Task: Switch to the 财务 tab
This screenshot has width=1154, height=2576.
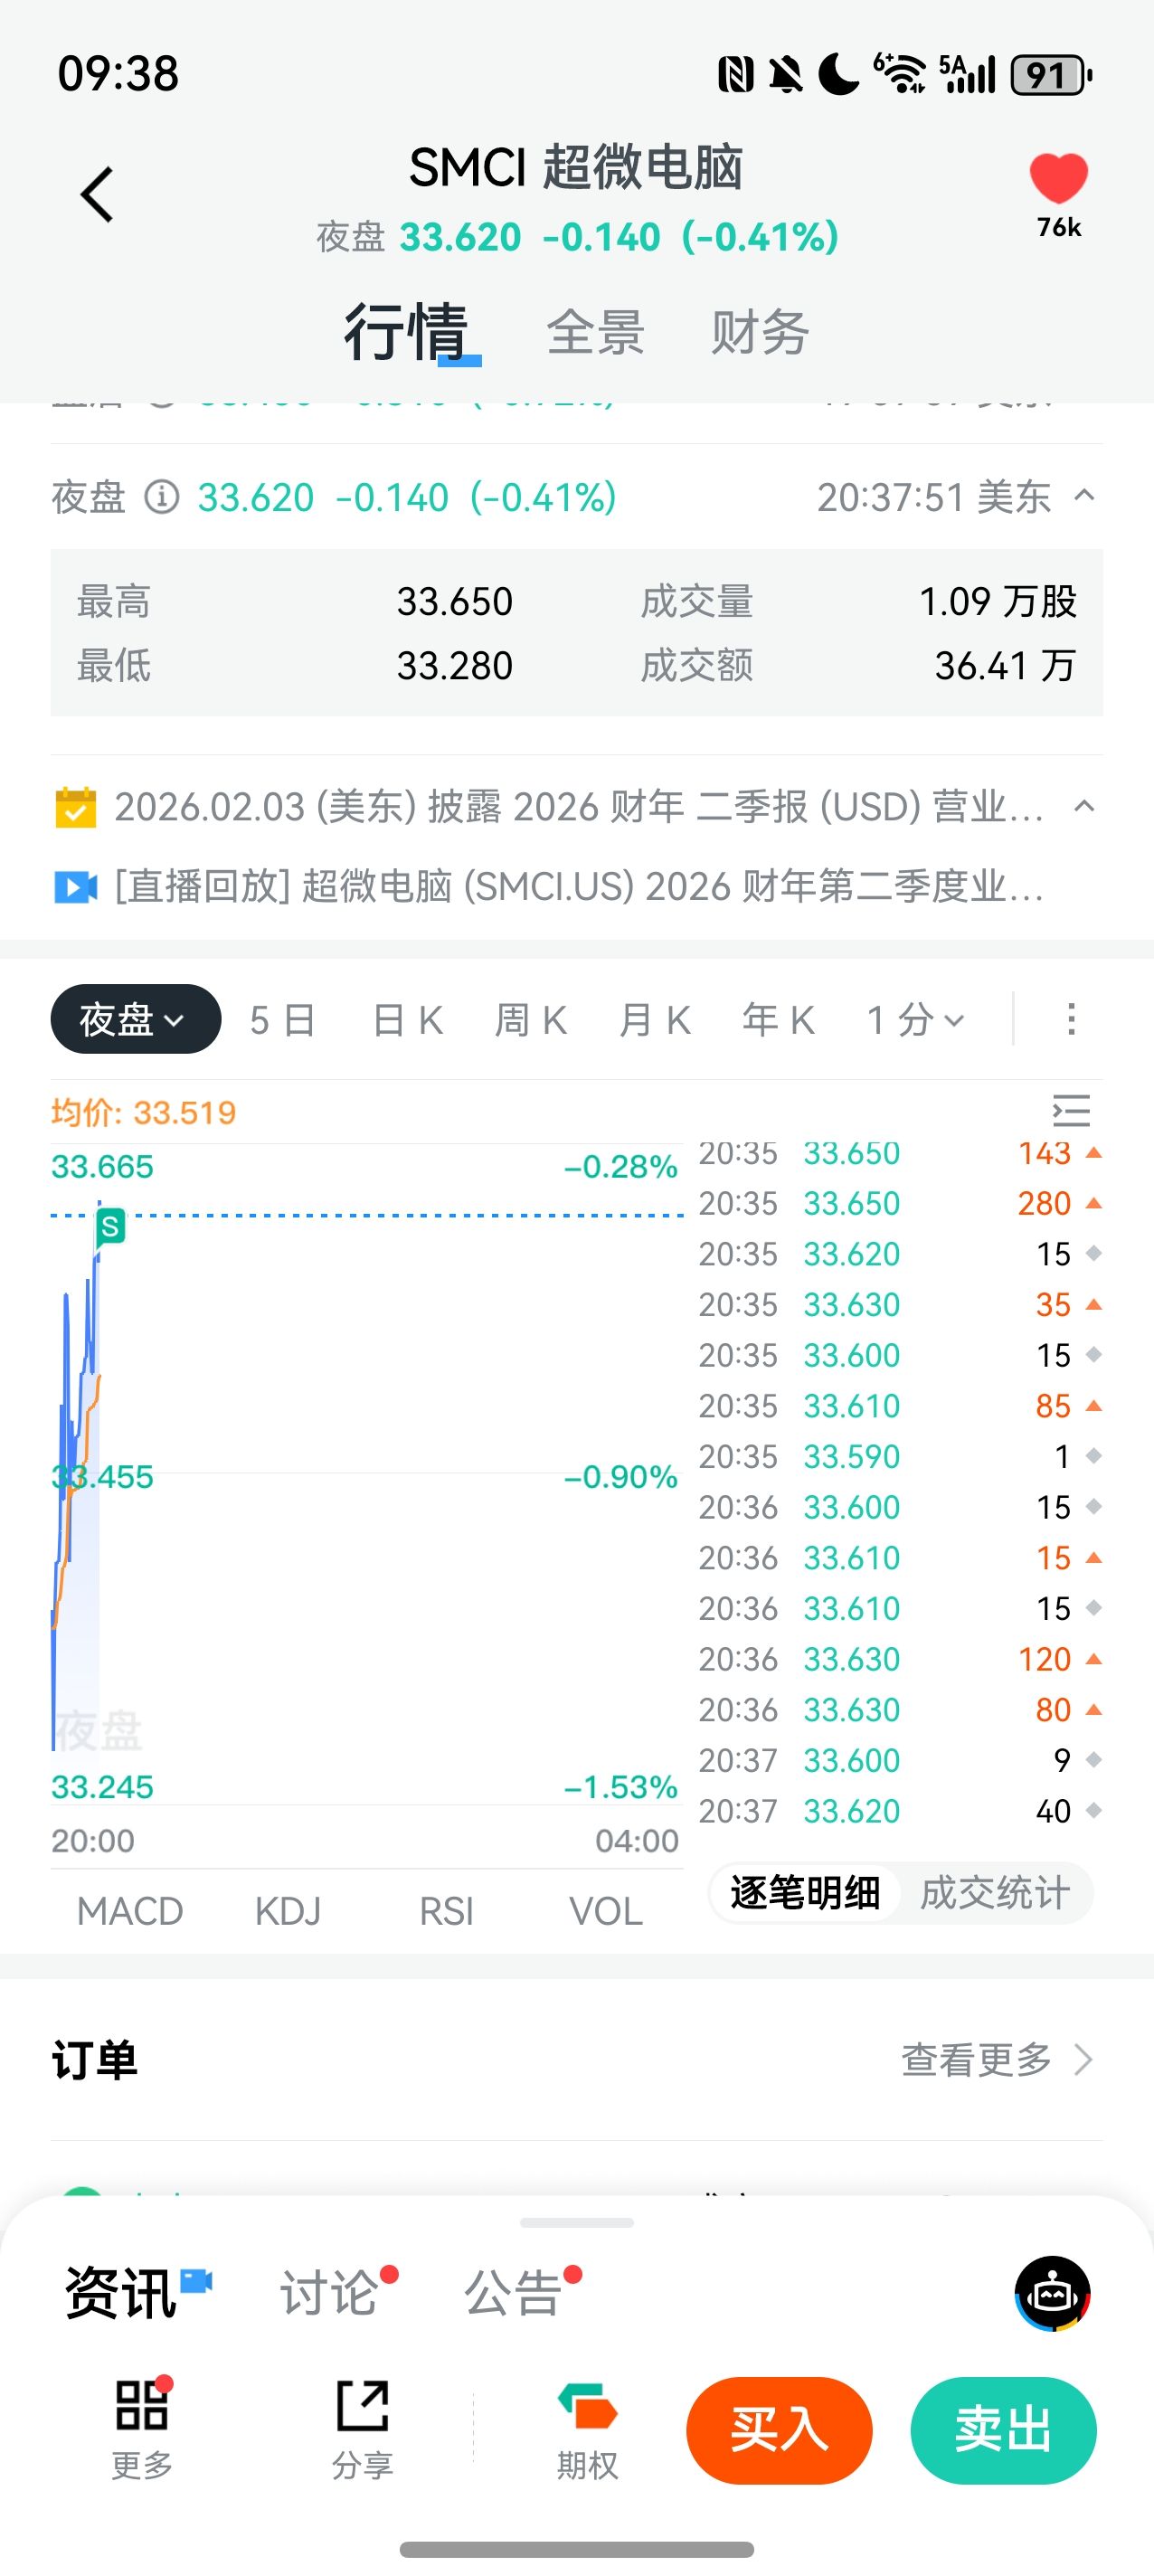Action: (x=759, y=332)
